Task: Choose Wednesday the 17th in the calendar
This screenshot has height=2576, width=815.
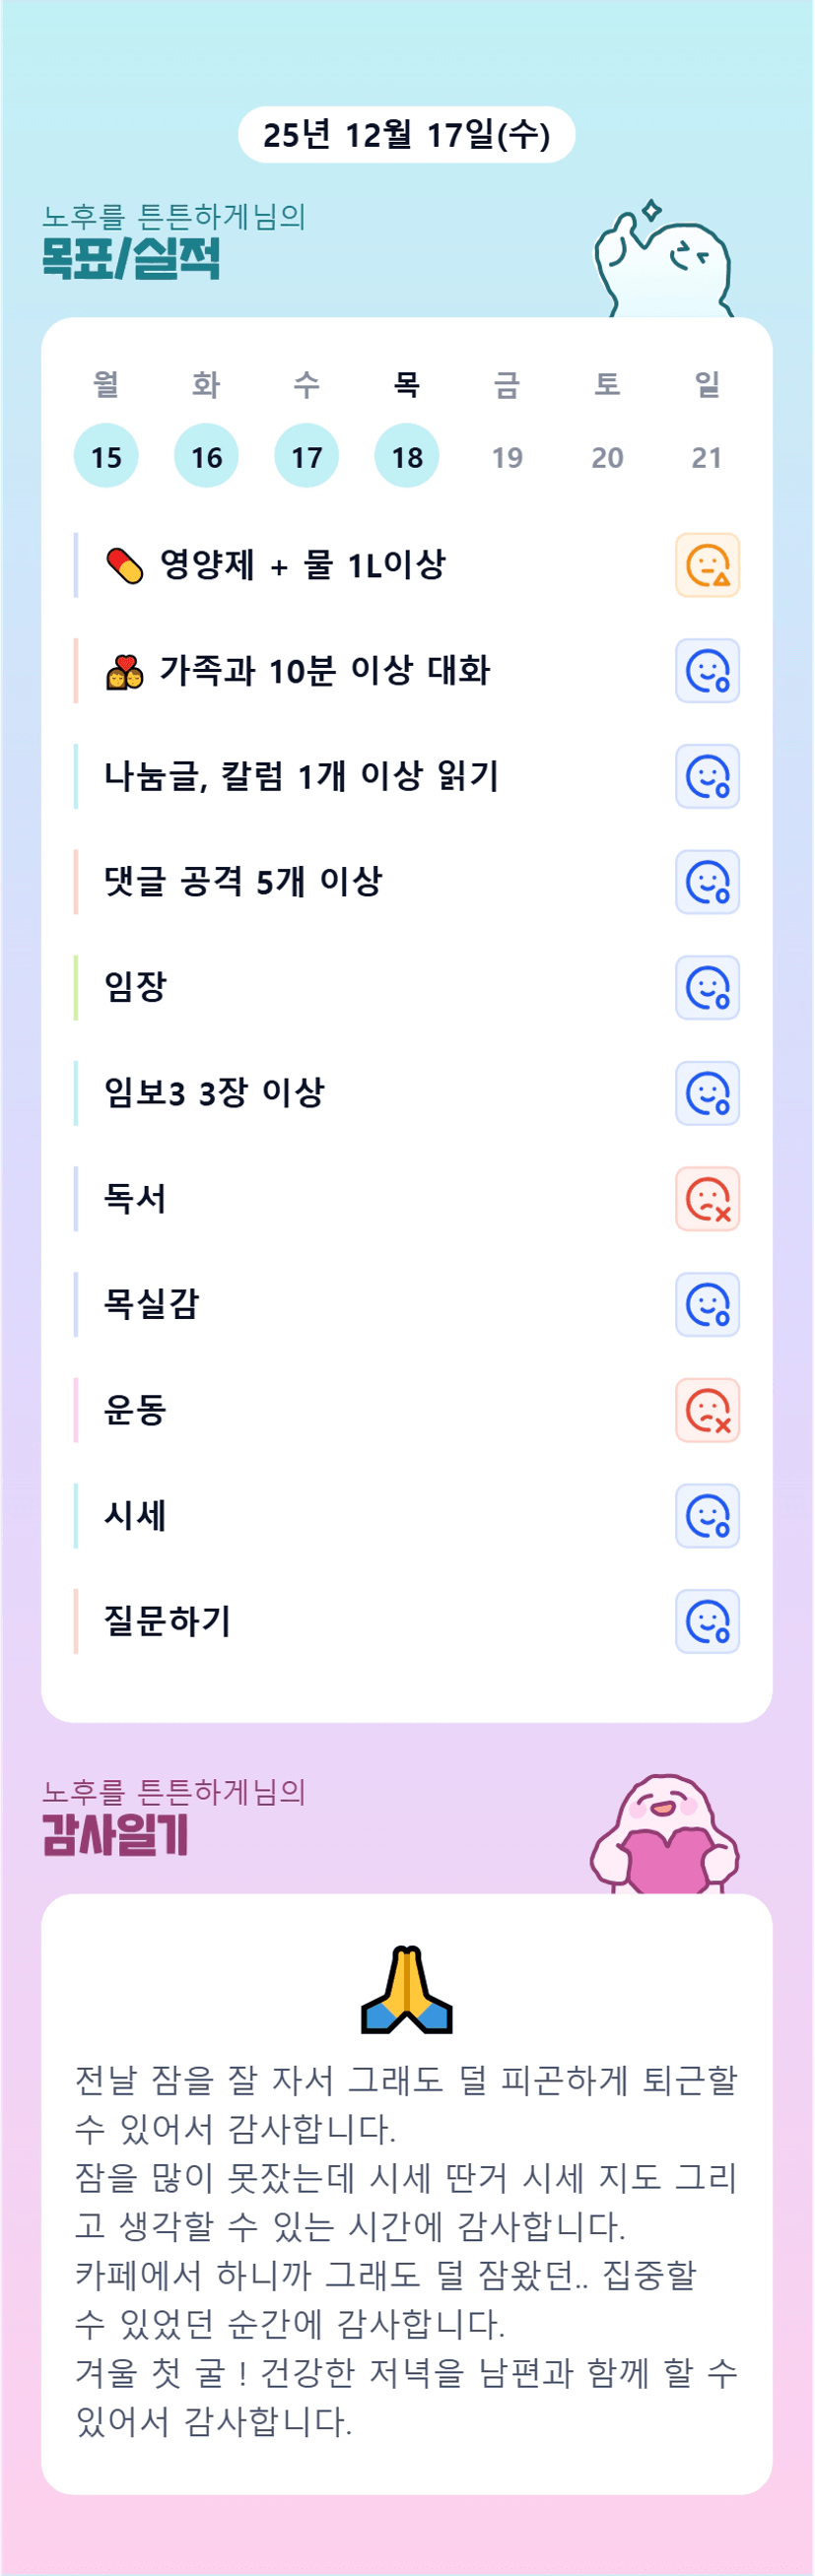Action: (306, 456)
